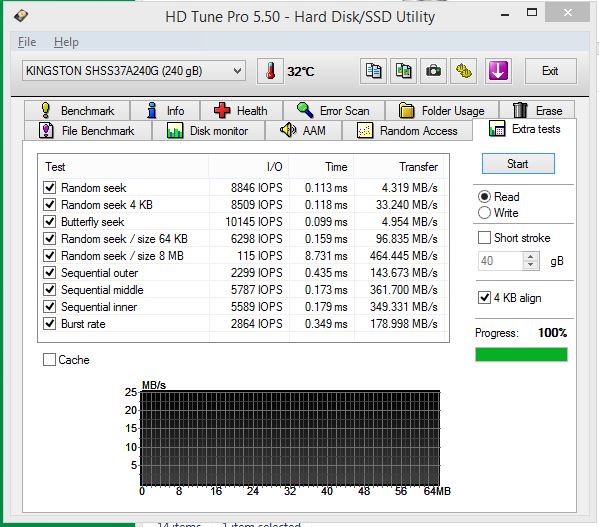
Task: Switch to Random Access tab
Action: (x=407, y=131)
